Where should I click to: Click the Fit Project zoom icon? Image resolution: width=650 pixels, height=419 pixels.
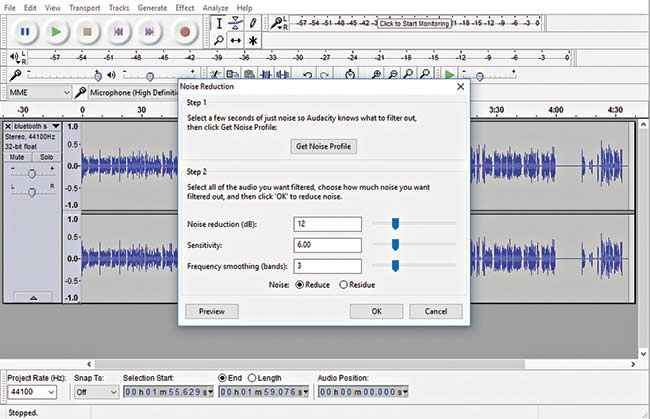click(425, 75)
